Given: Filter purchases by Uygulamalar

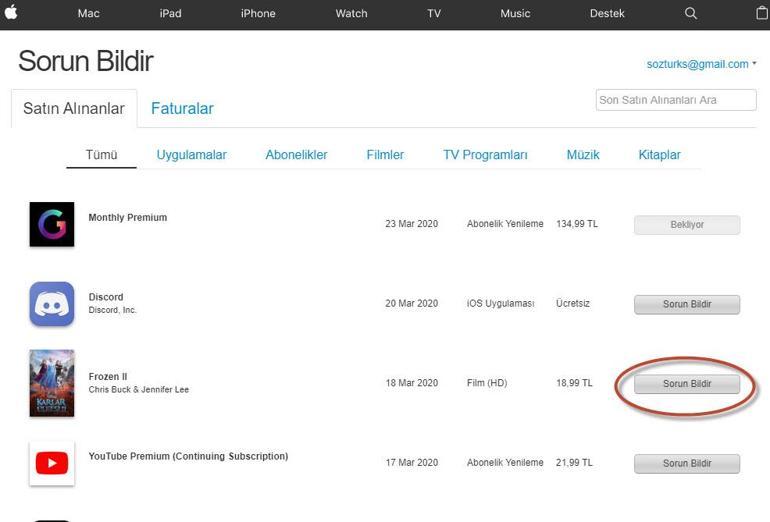Looking at the screenshot, I should point(191,155).
